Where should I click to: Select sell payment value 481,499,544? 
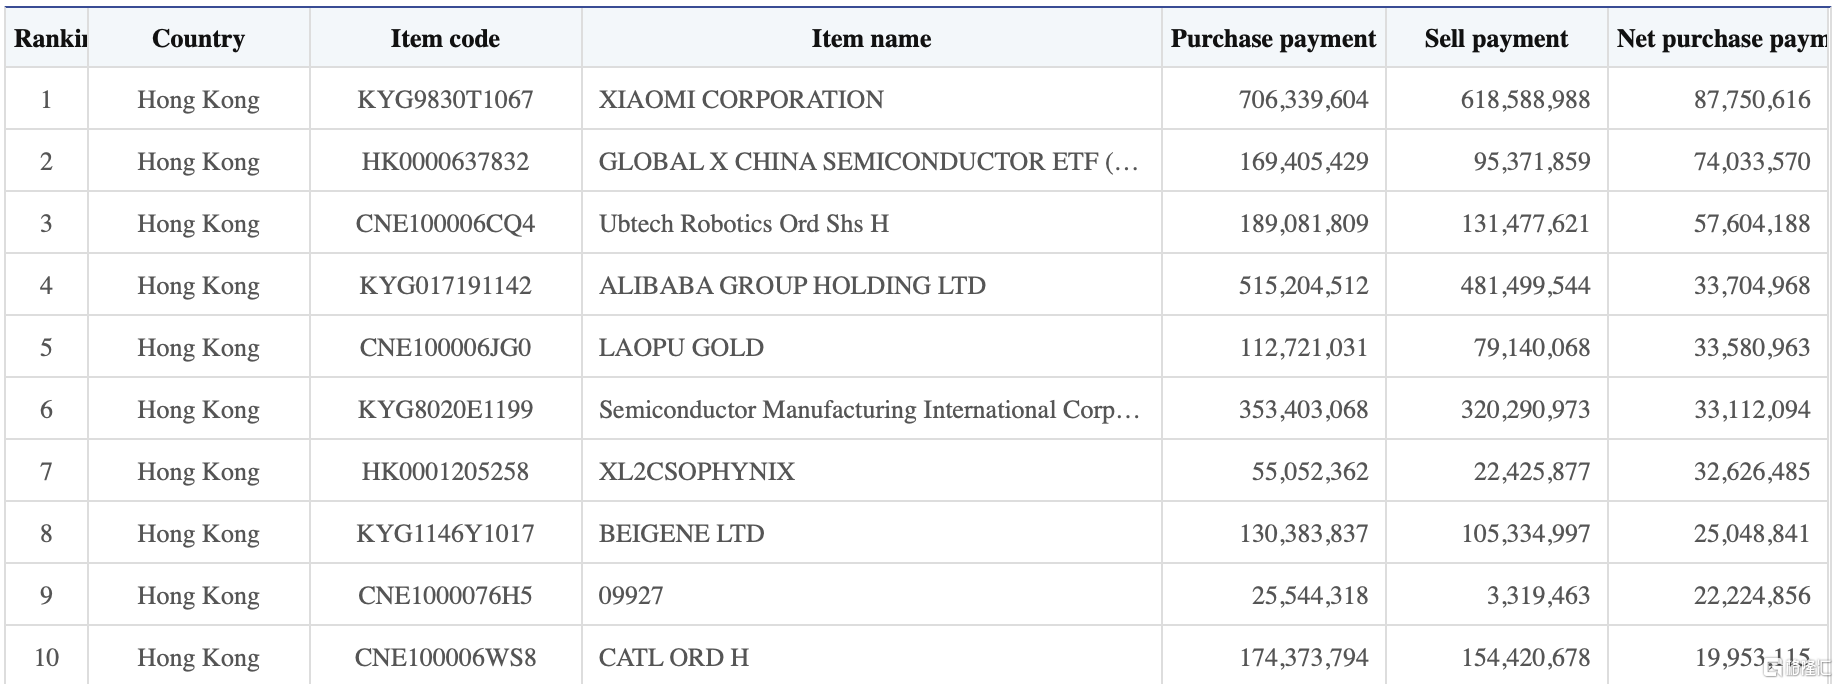tap(1525, 286)
